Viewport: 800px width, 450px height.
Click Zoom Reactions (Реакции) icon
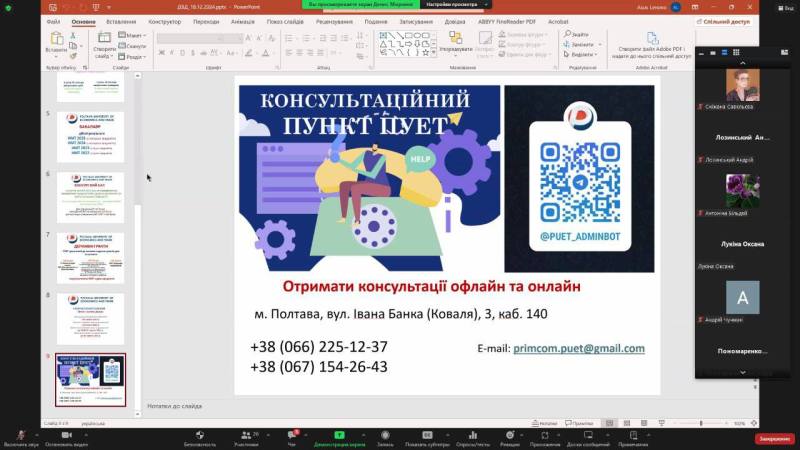510,436
